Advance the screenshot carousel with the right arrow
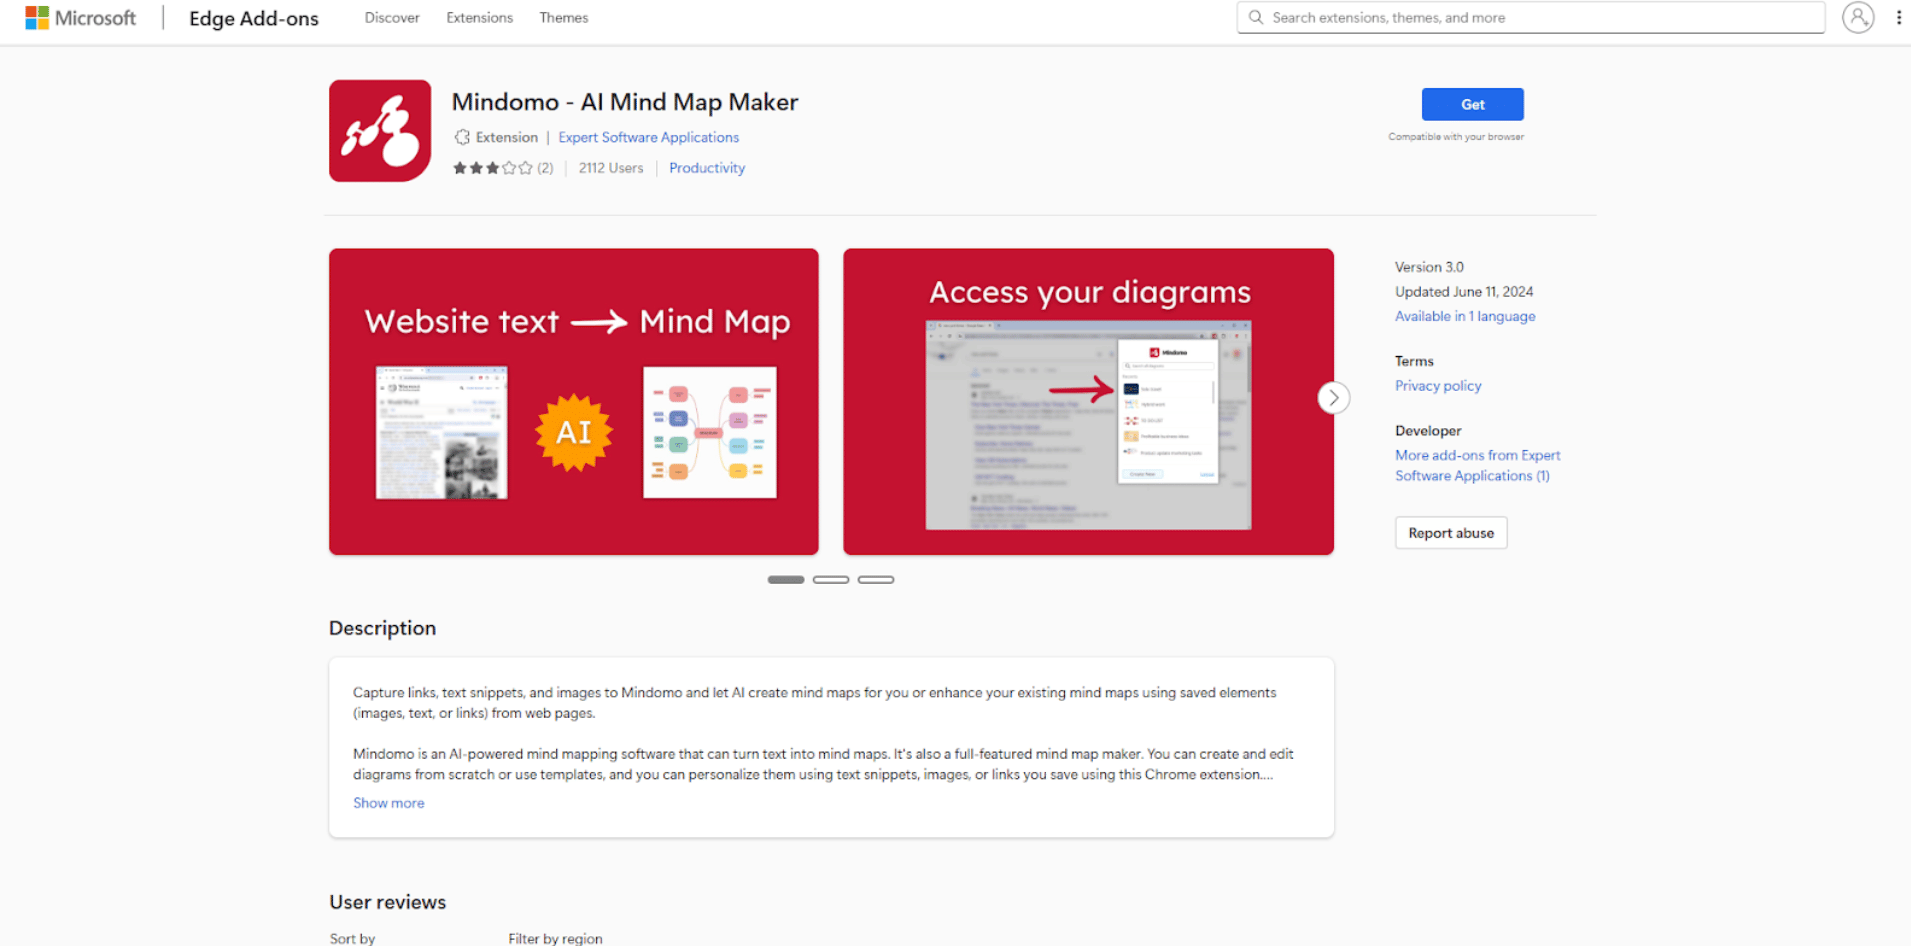The width and height of the screenshot is (1911, 946). coord(1333,397)
